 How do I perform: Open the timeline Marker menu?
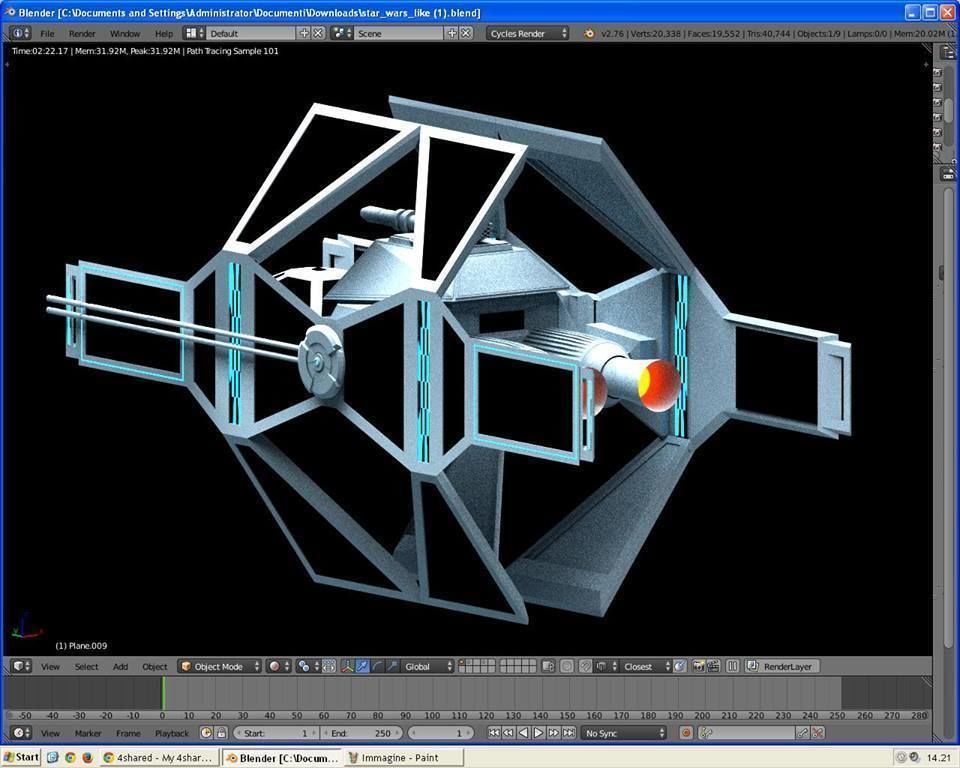(x=88, y=733)
